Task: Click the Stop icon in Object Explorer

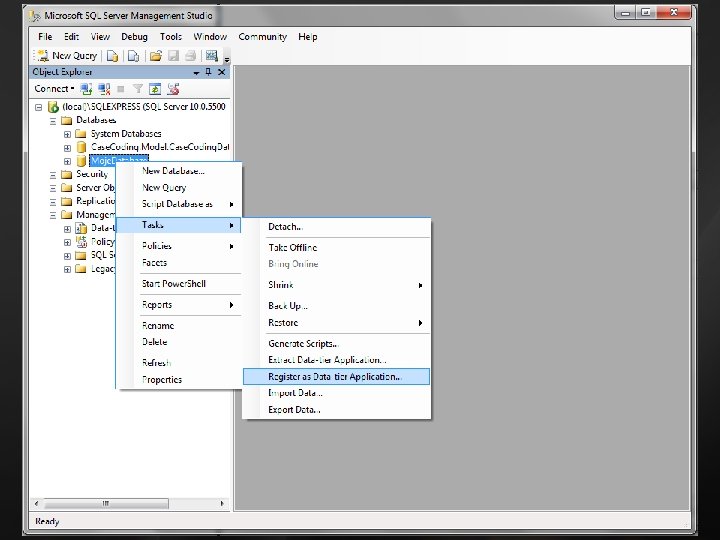Action: tap(120, 89)
